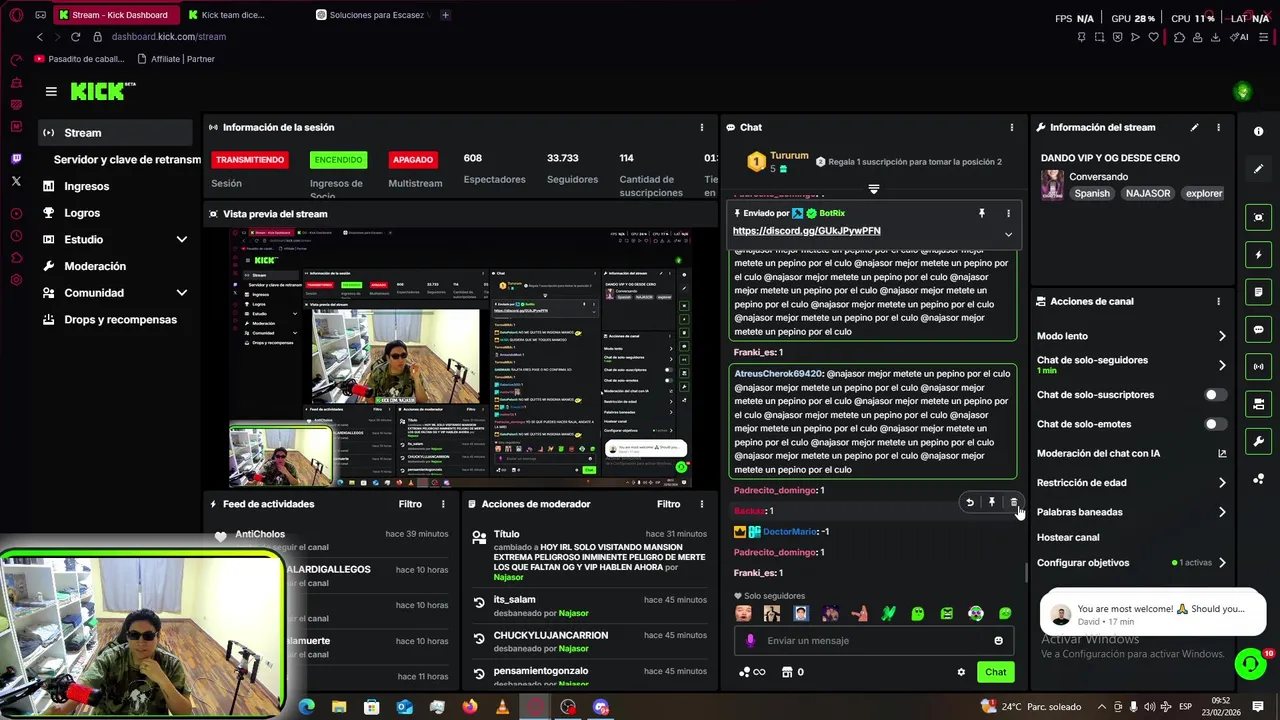This screenshot has height=720, width=1280.
Task: Unpin the BotRix pinned message
Action: 982,213
